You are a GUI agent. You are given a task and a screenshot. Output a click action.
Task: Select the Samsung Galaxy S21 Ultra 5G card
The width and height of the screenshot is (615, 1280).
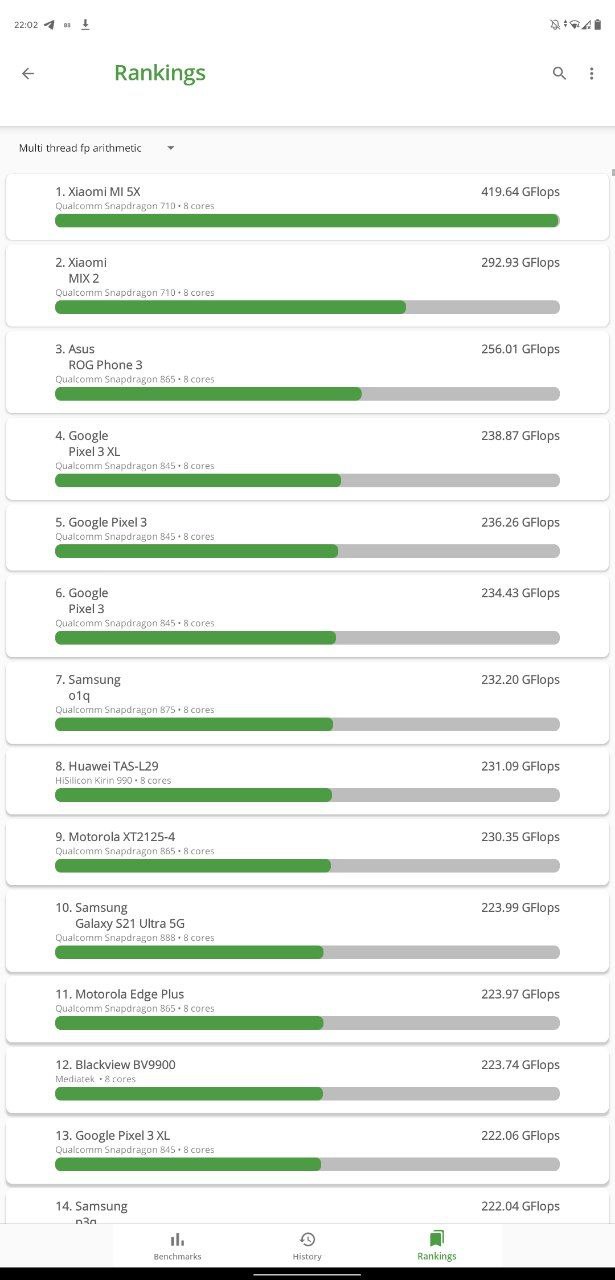click(x=307, y=930)
